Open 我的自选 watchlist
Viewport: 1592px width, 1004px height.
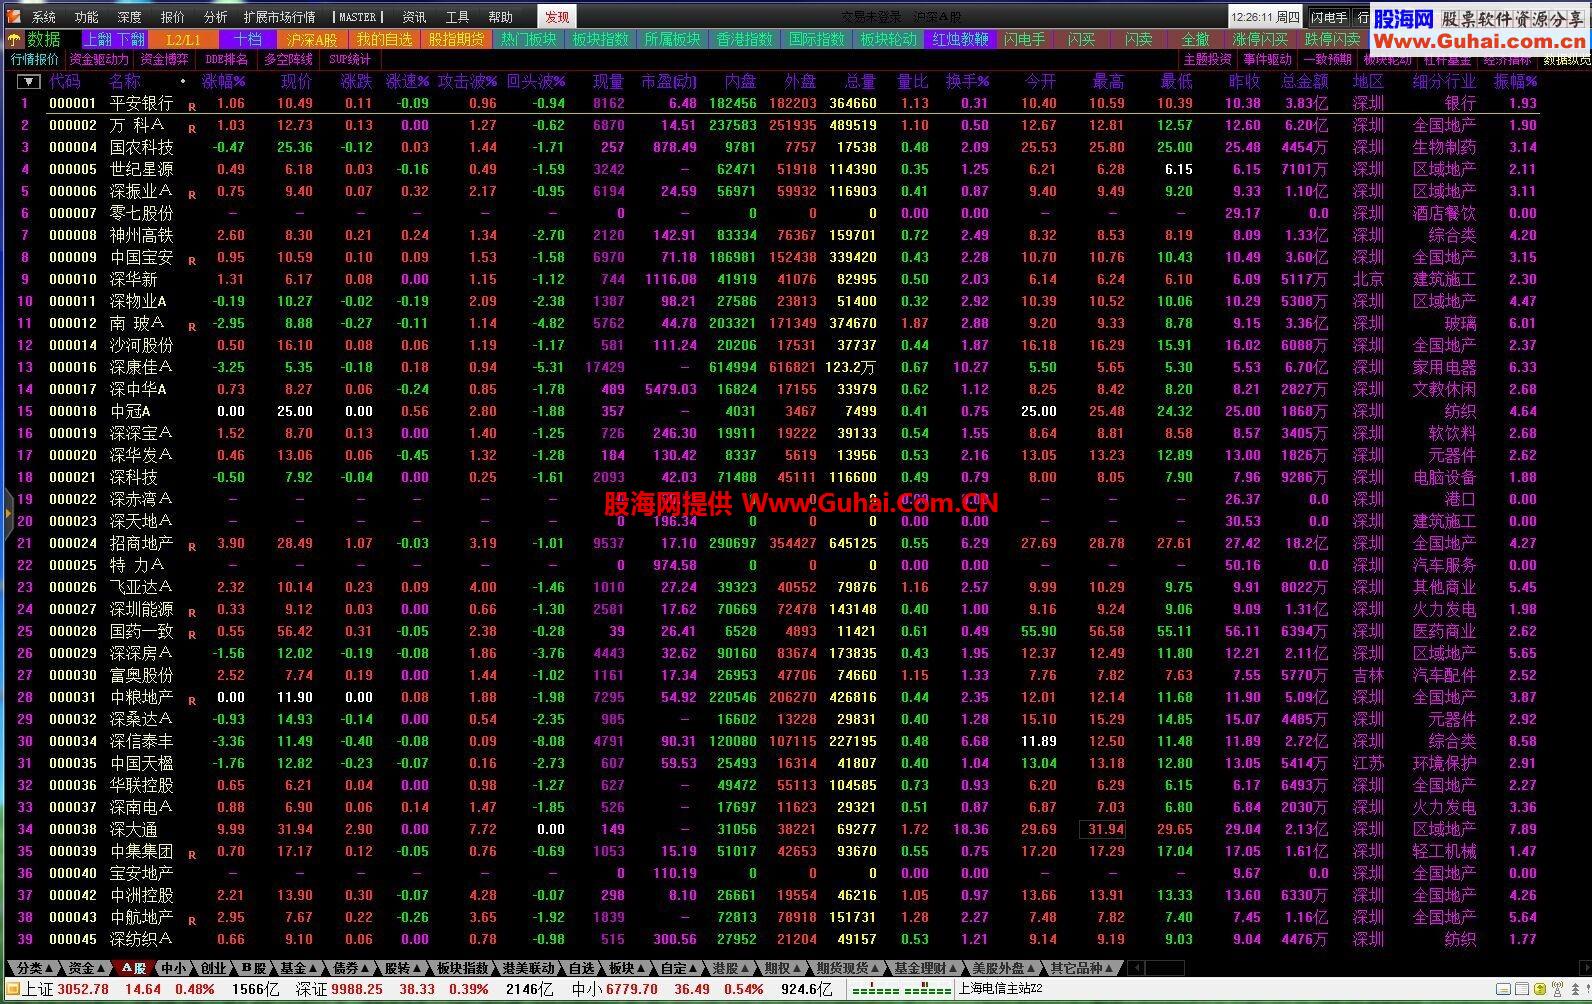click(x=384, y=39)
